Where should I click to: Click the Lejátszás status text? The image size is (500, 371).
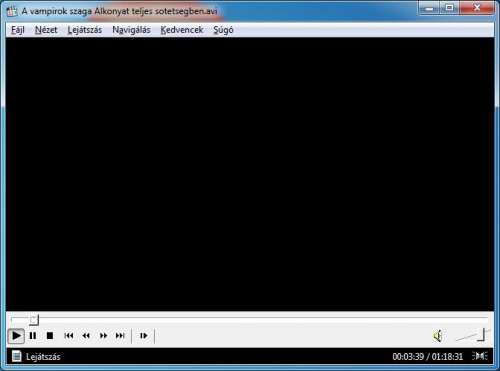(43, 357)
